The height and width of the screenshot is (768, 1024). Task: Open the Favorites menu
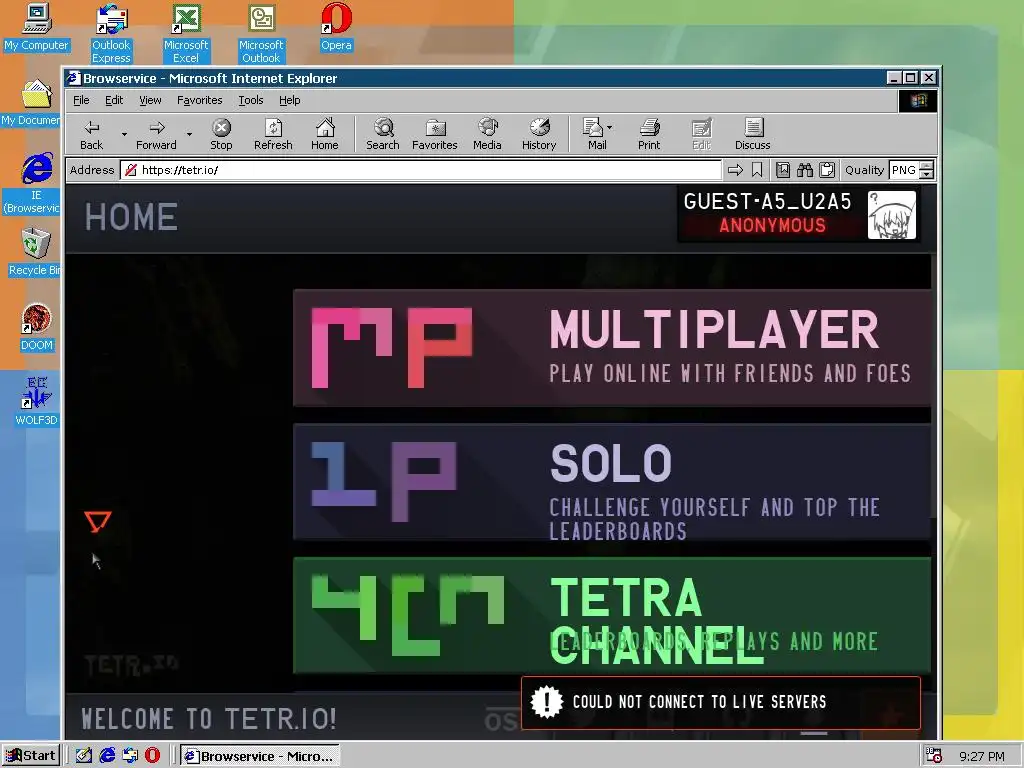(199, 100)
